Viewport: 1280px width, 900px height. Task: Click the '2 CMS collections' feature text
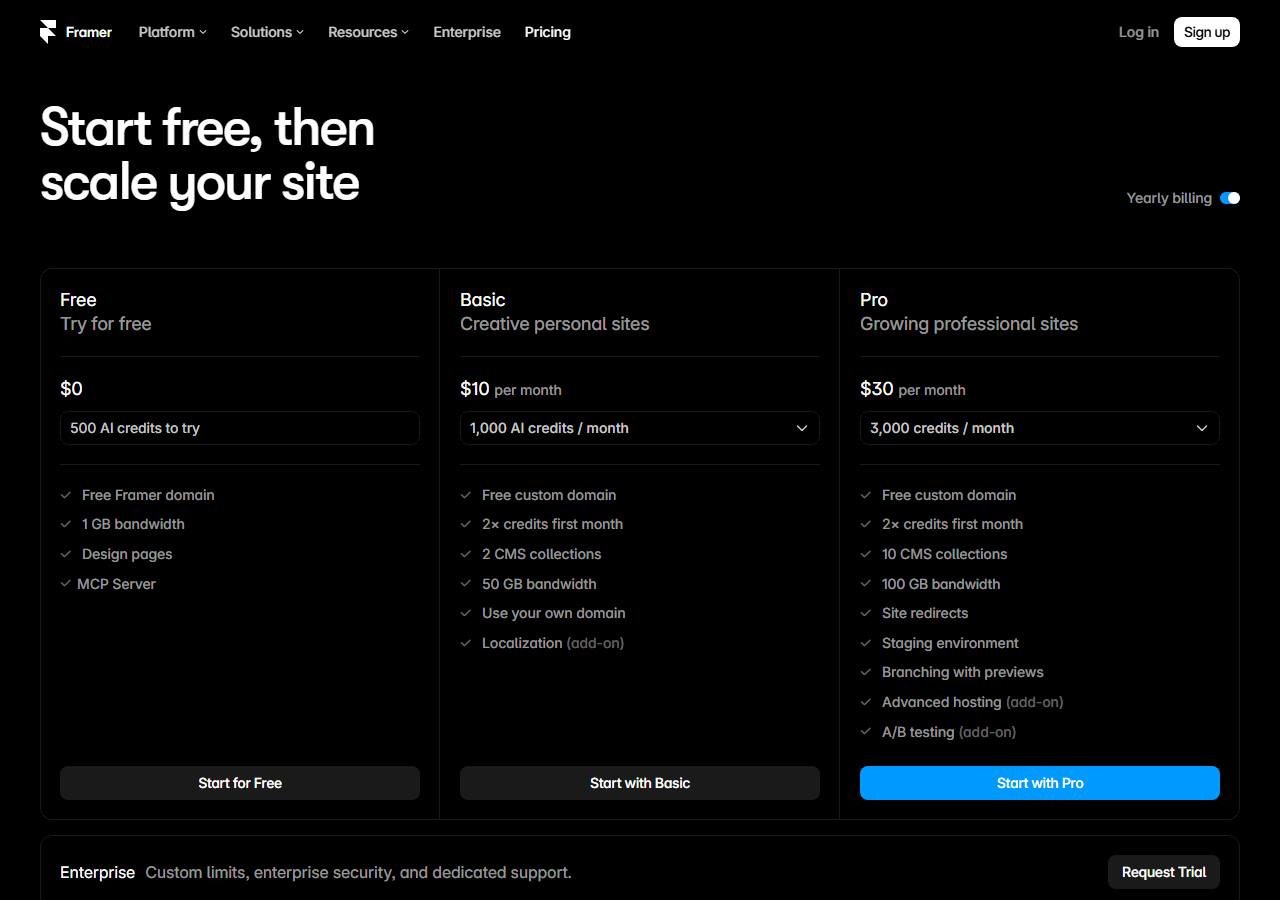click(x=541, y=554)
